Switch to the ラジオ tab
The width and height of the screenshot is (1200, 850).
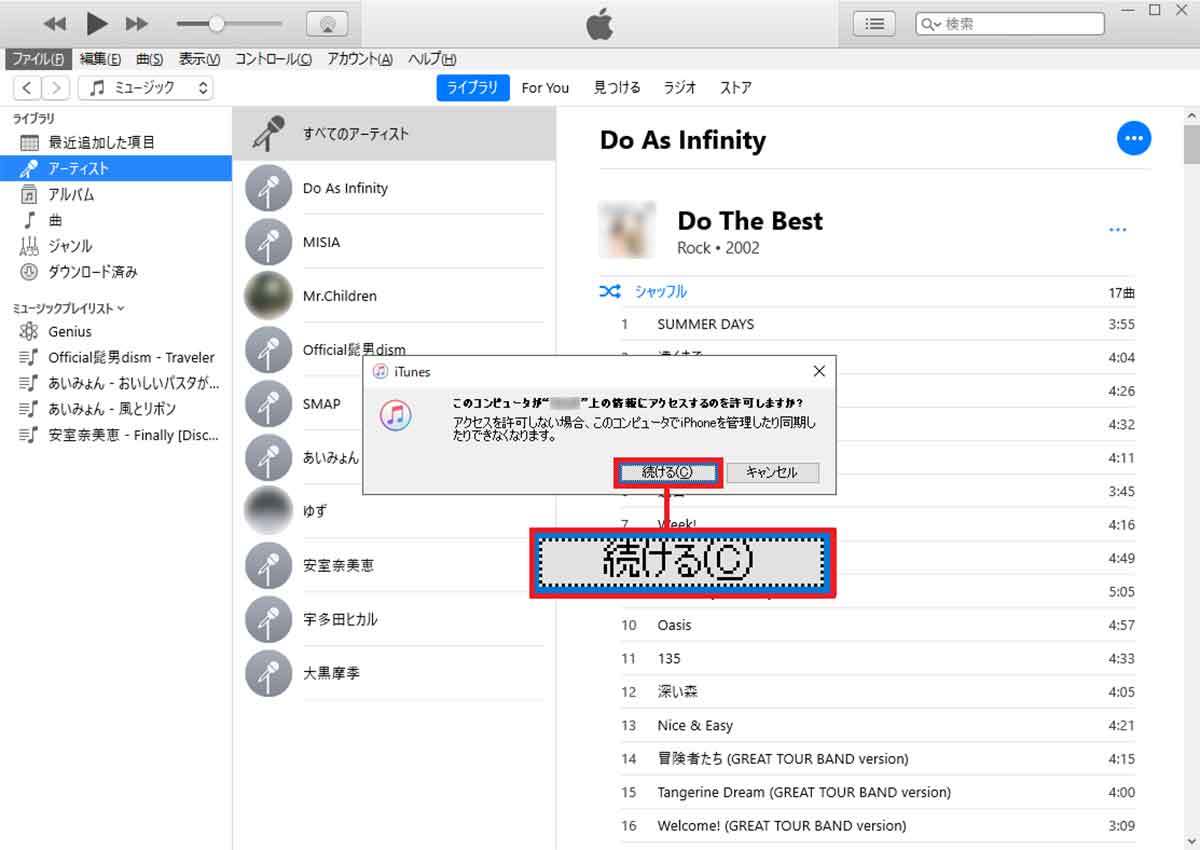(x=680, y=88)
